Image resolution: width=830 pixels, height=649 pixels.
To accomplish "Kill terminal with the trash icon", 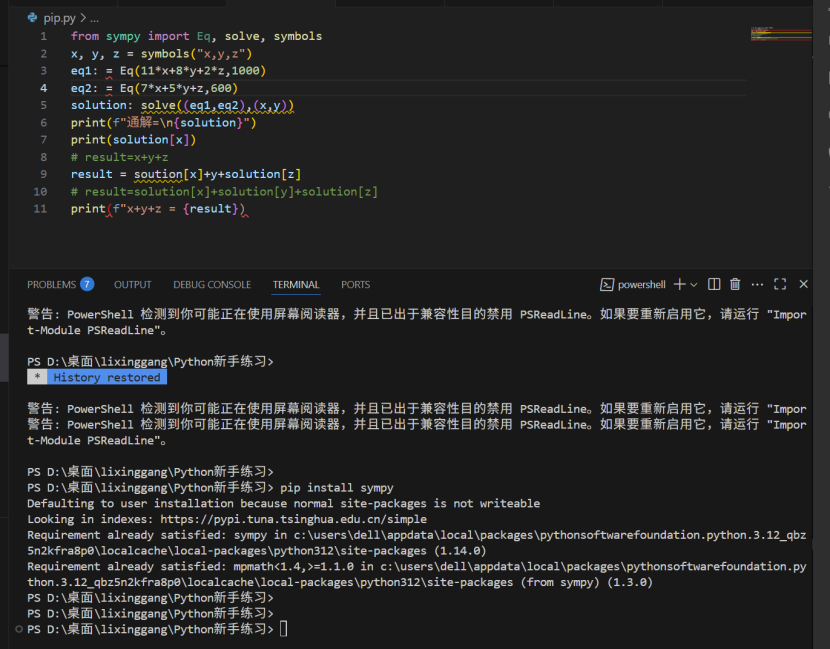I will pos(735,284).
